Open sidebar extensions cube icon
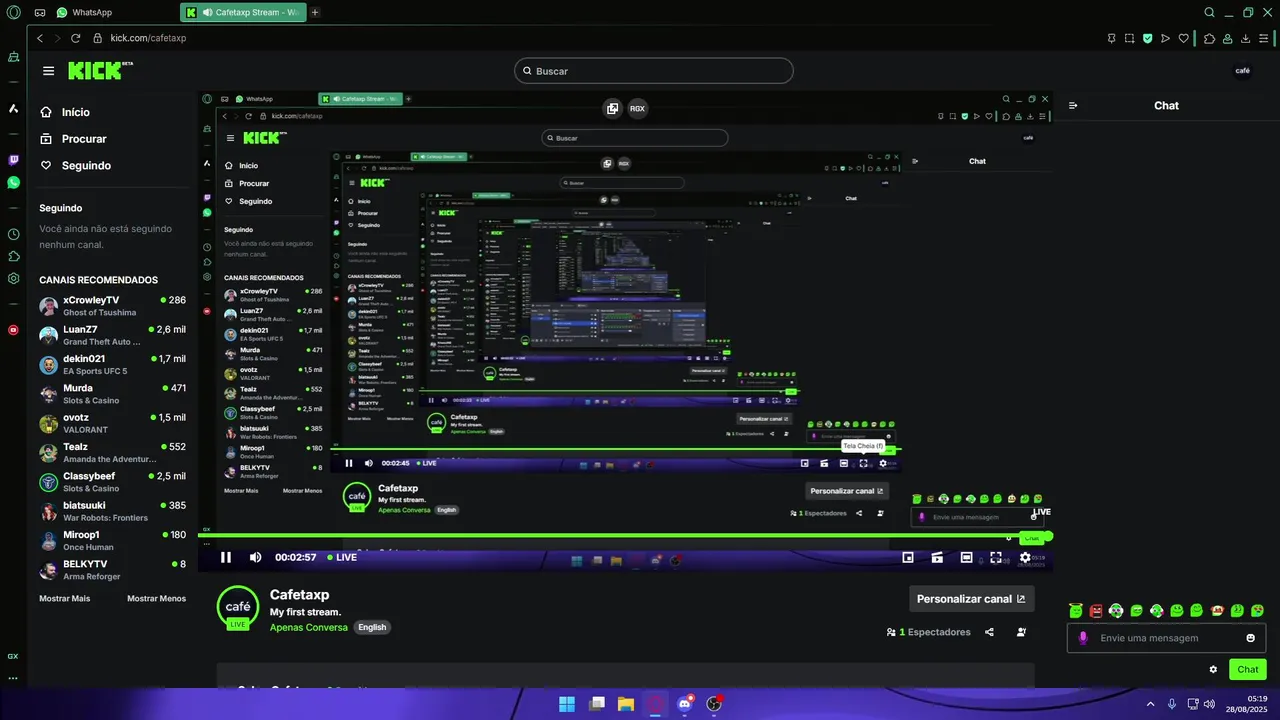The height and width of the screenshot is (720, 1280). 13,257
